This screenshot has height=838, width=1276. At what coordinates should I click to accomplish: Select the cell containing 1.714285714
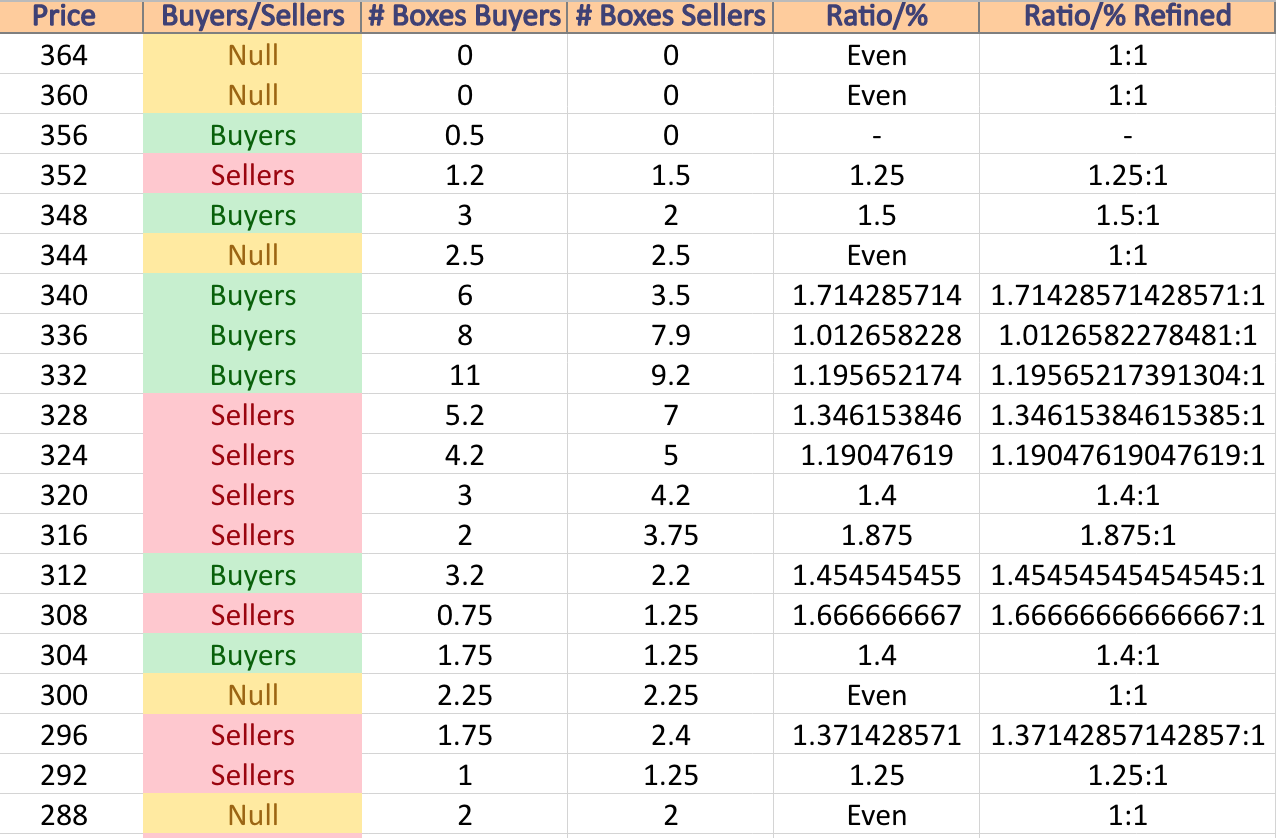(876, 295)
